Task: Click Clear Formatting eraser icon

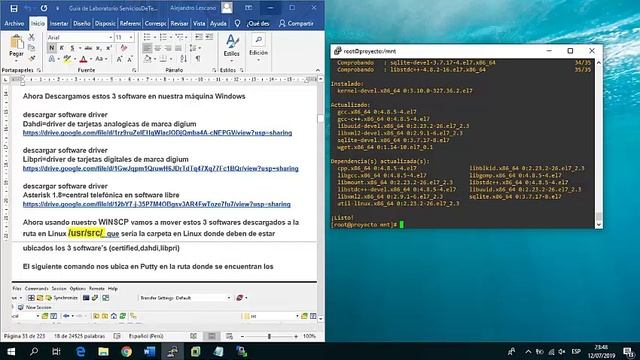Action: click(124, 48)
